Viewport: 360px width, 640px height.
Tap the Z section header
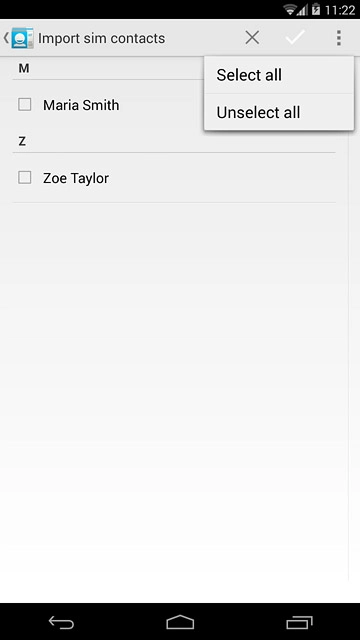tap(22, 142)
